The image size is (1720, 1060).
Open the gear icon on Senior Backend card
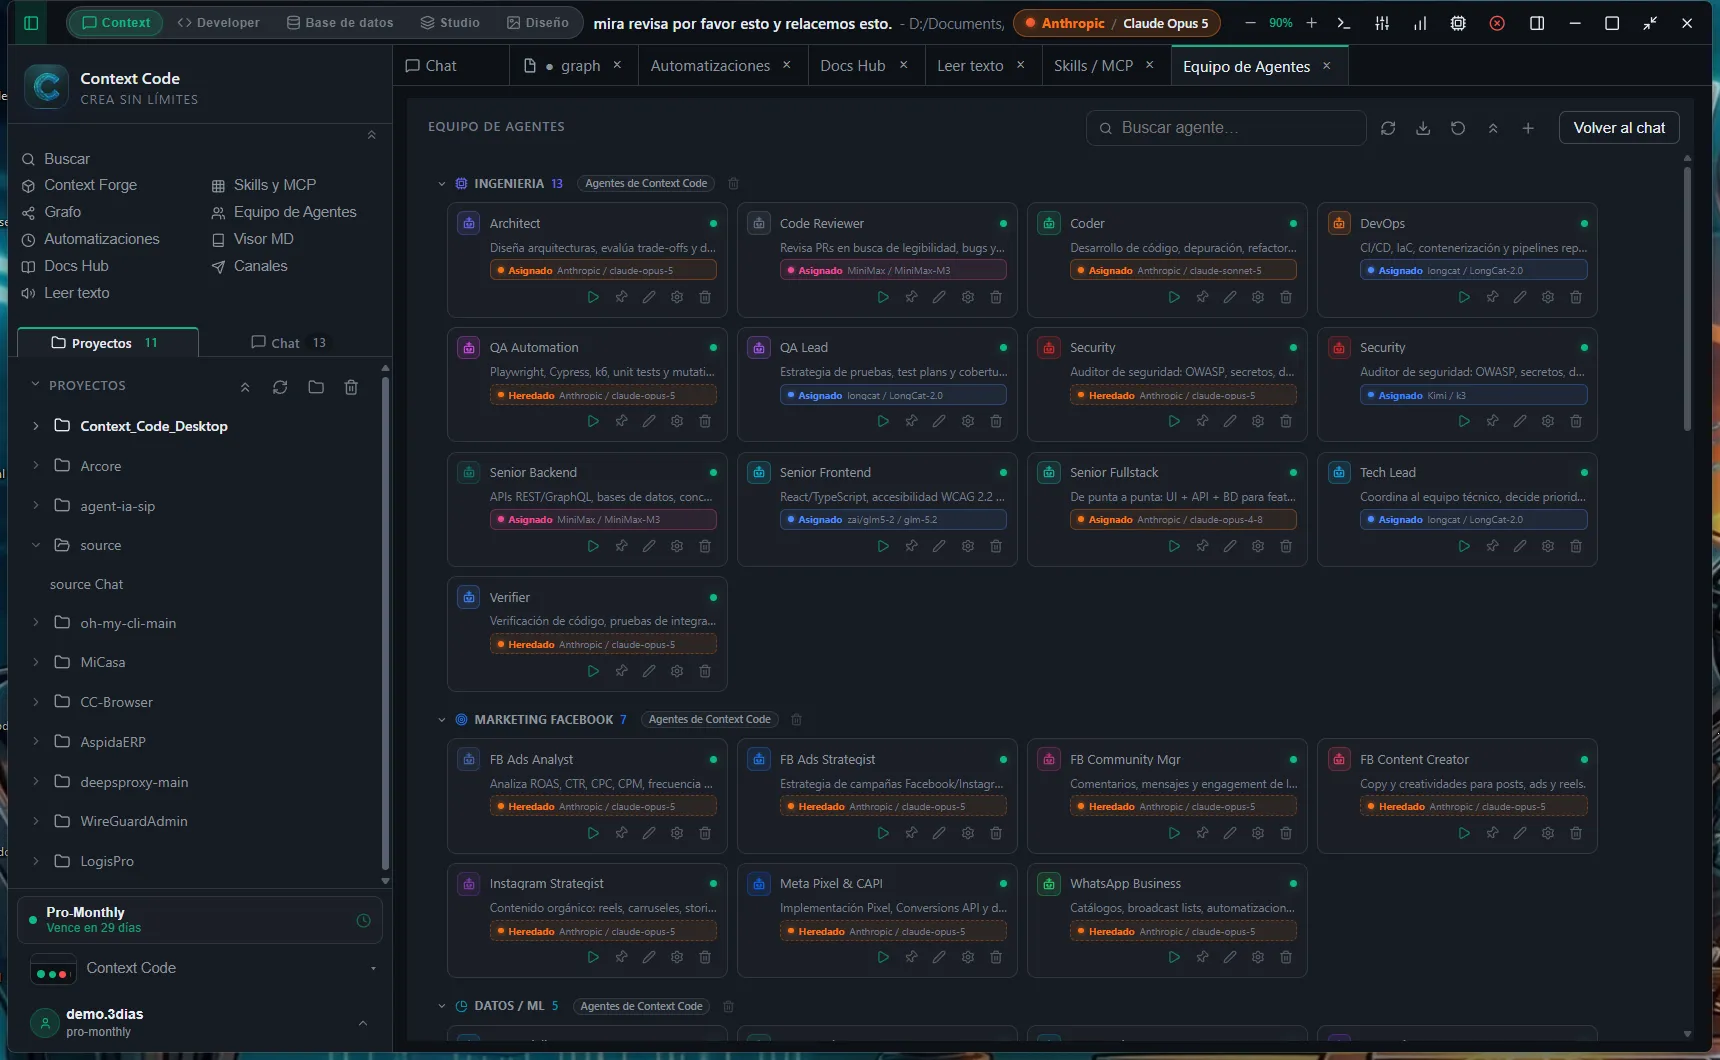677,546
